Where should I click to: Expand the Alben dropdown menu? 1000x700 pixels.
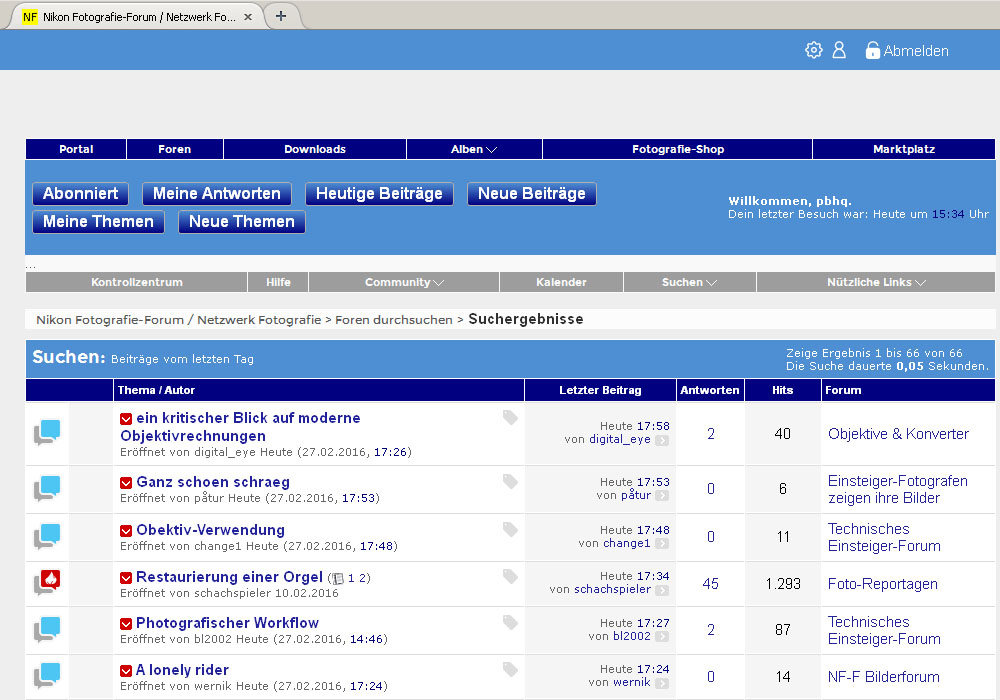point(474,149)
